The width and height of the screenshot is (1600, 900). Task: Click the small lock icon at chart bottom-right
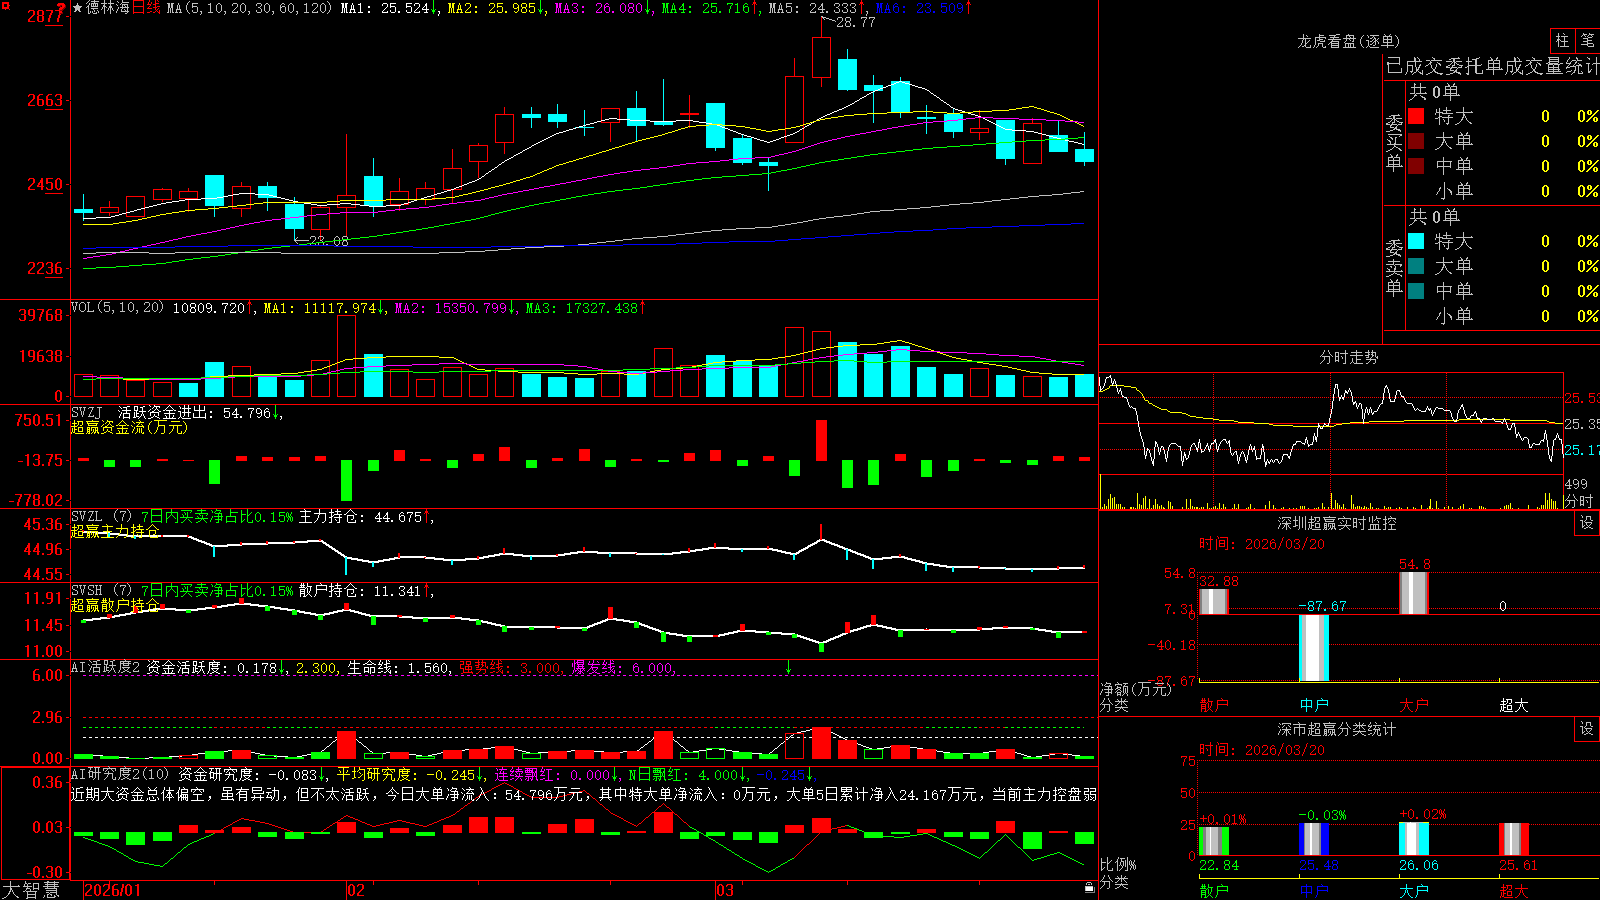[x=1090, y=887]
